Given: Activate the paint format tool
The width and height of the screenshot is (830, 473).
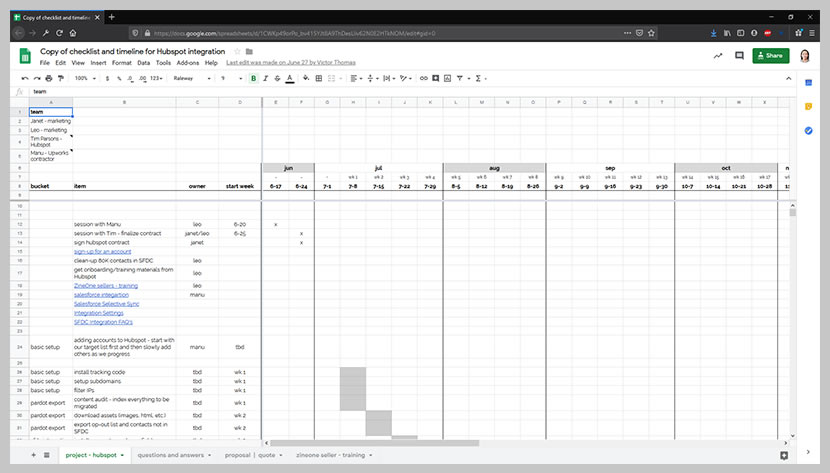Looking at the screenshot, I should click(61, 78).
